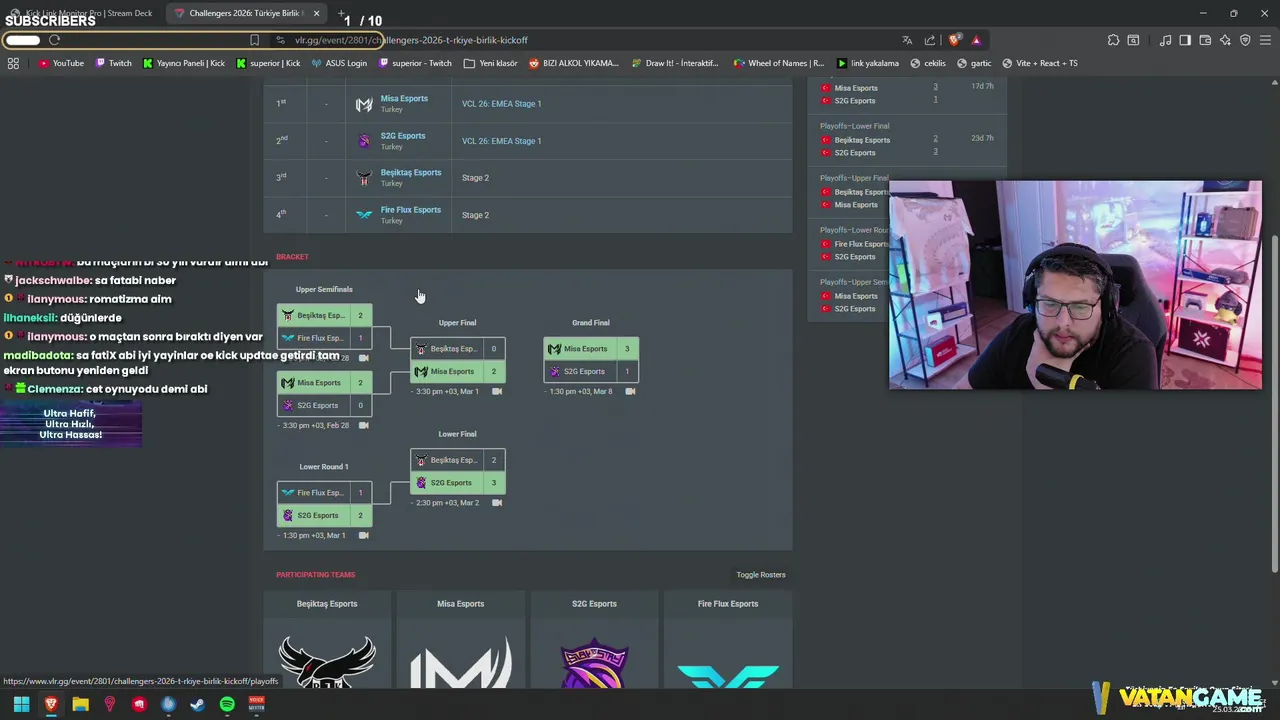The image size is (1280, 720).
Task: Open VCL 26: EMEA Stage 1 link for S2G
Action: pos(501,141)
